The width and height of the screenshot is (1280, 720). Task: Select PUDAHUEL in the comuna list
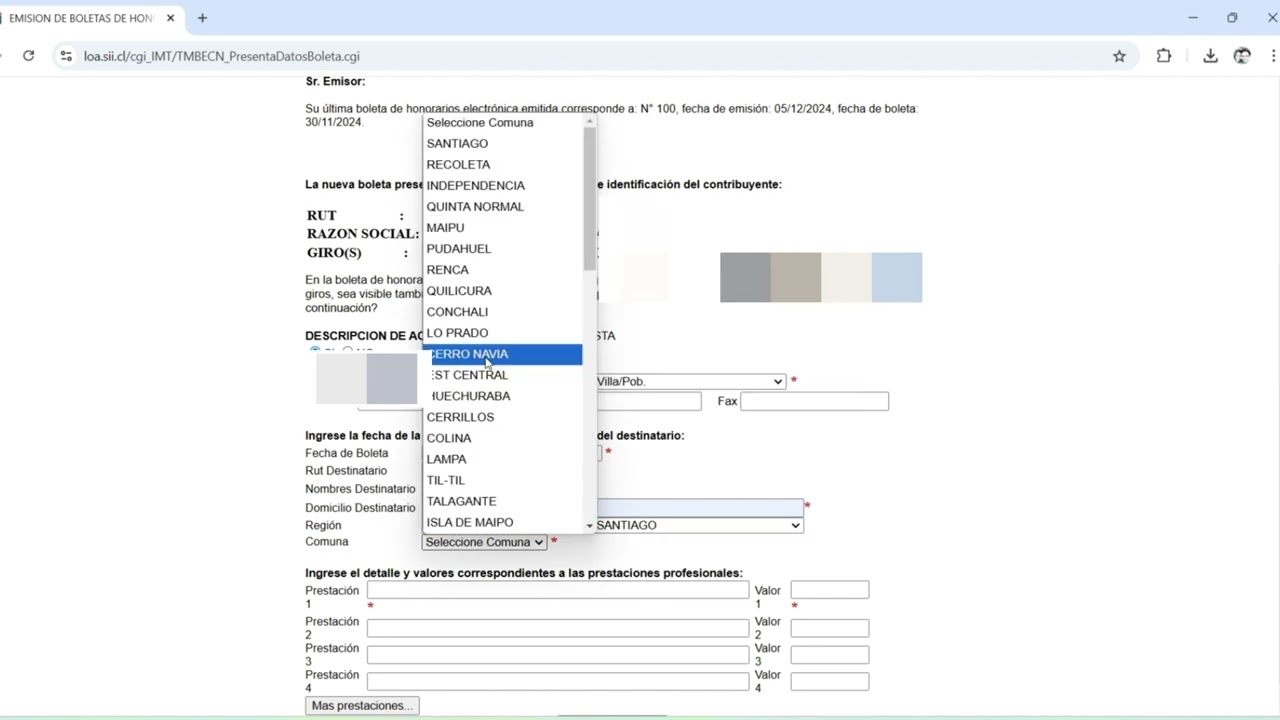click(x=503, y=248)
